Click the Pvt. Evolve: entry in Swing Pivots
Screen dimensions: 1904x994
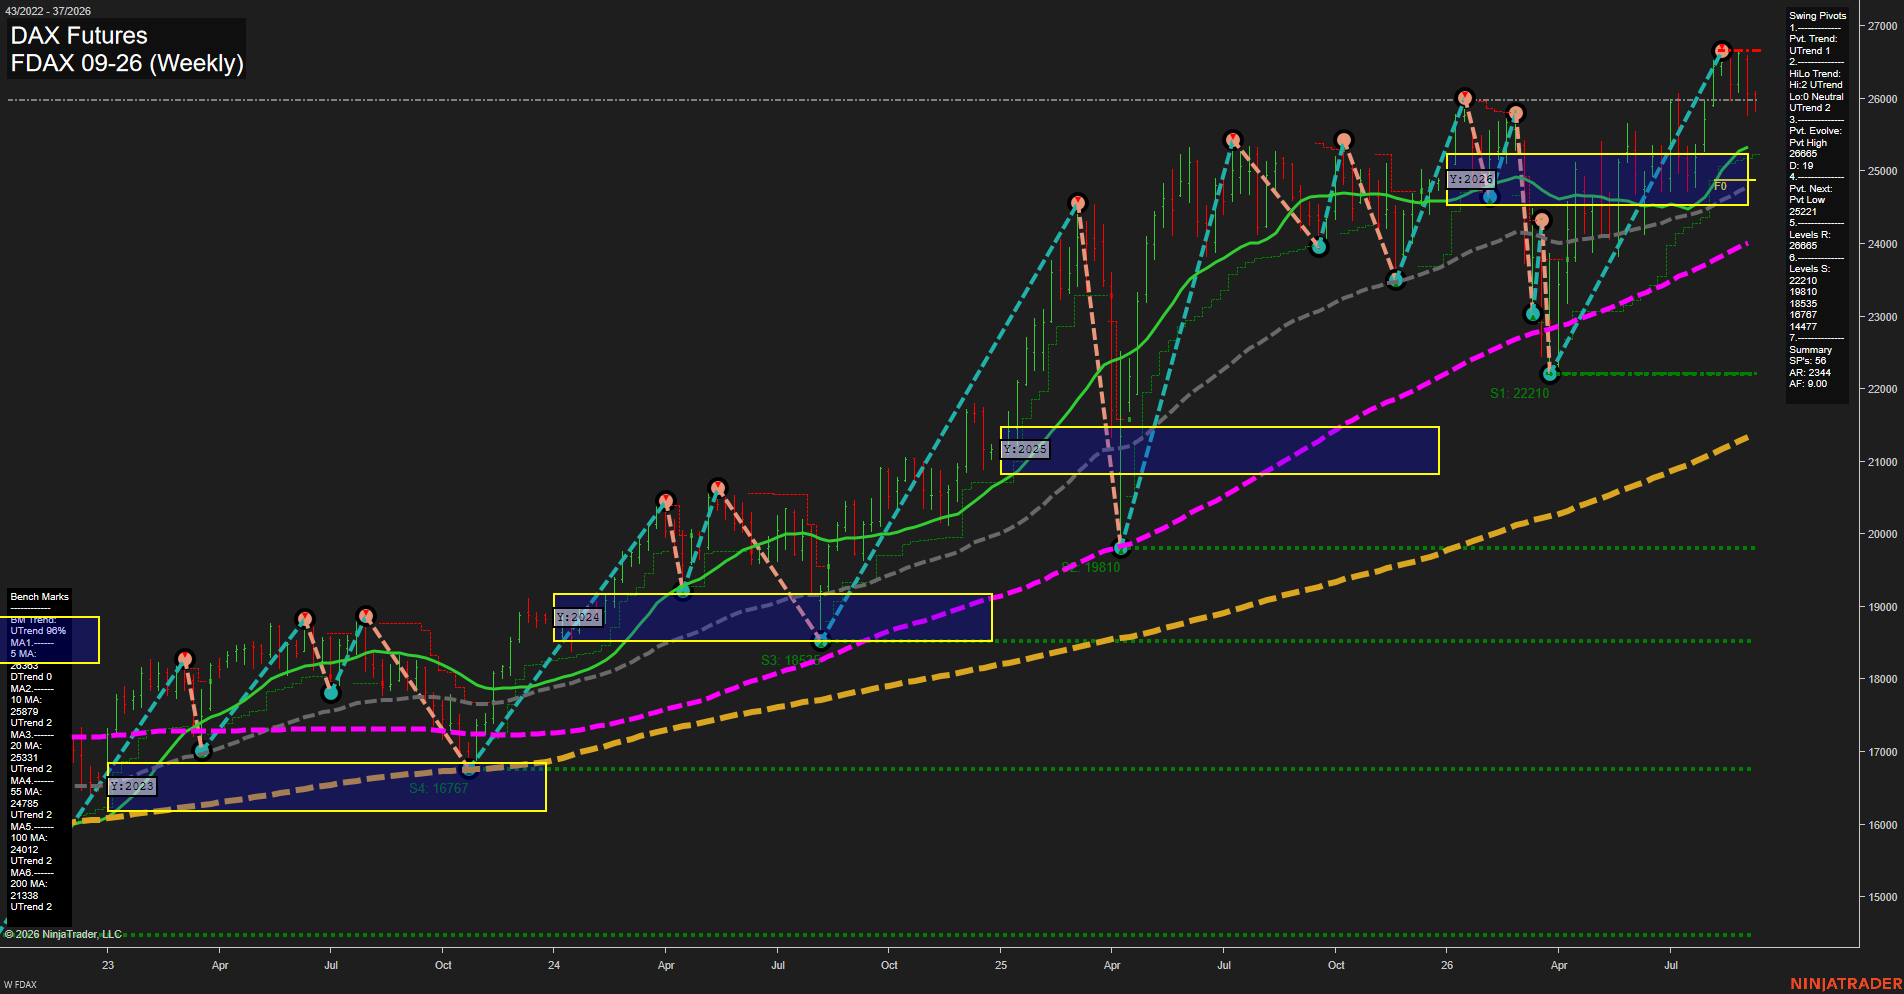[x=1815, y=131]
